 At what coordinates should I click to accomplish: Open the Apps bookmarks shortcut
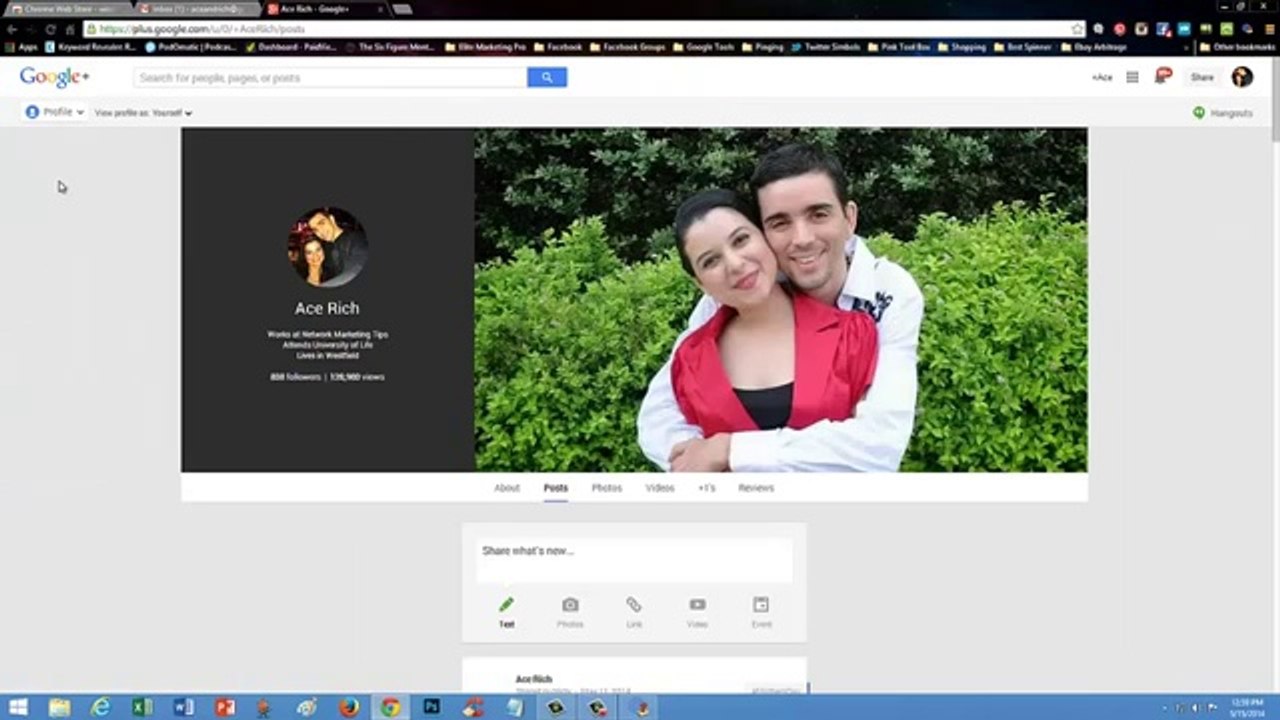click(x=21, y=47)
